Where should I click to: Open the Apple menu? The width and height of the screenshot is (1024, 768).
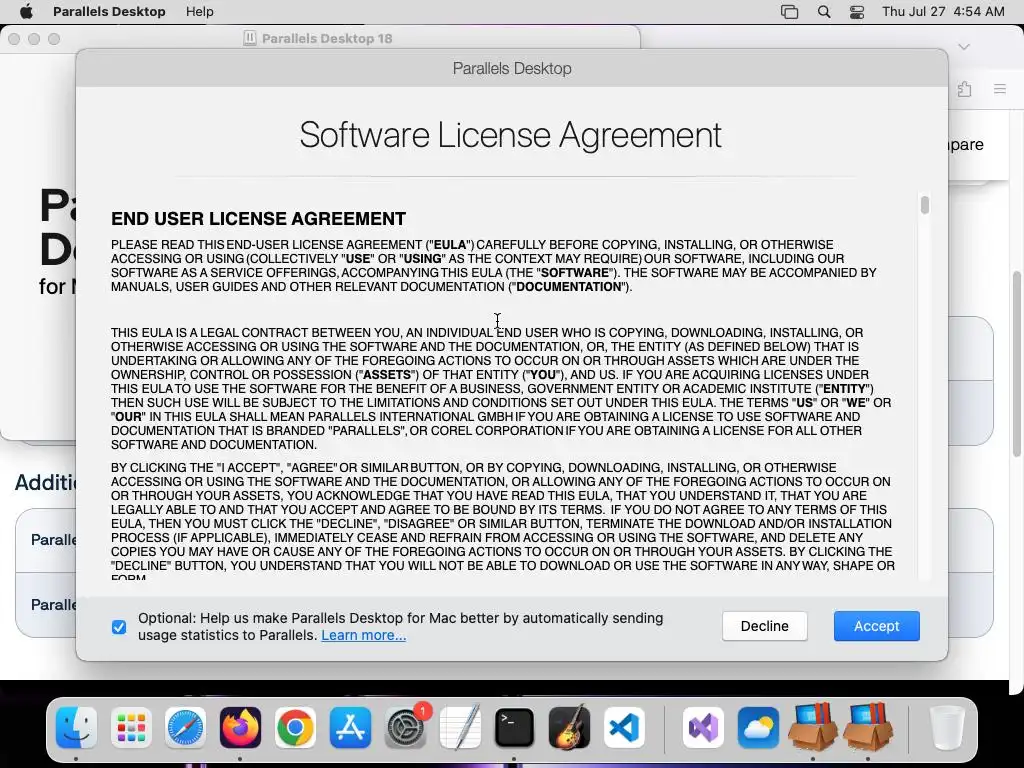click(x=26, y=11)
